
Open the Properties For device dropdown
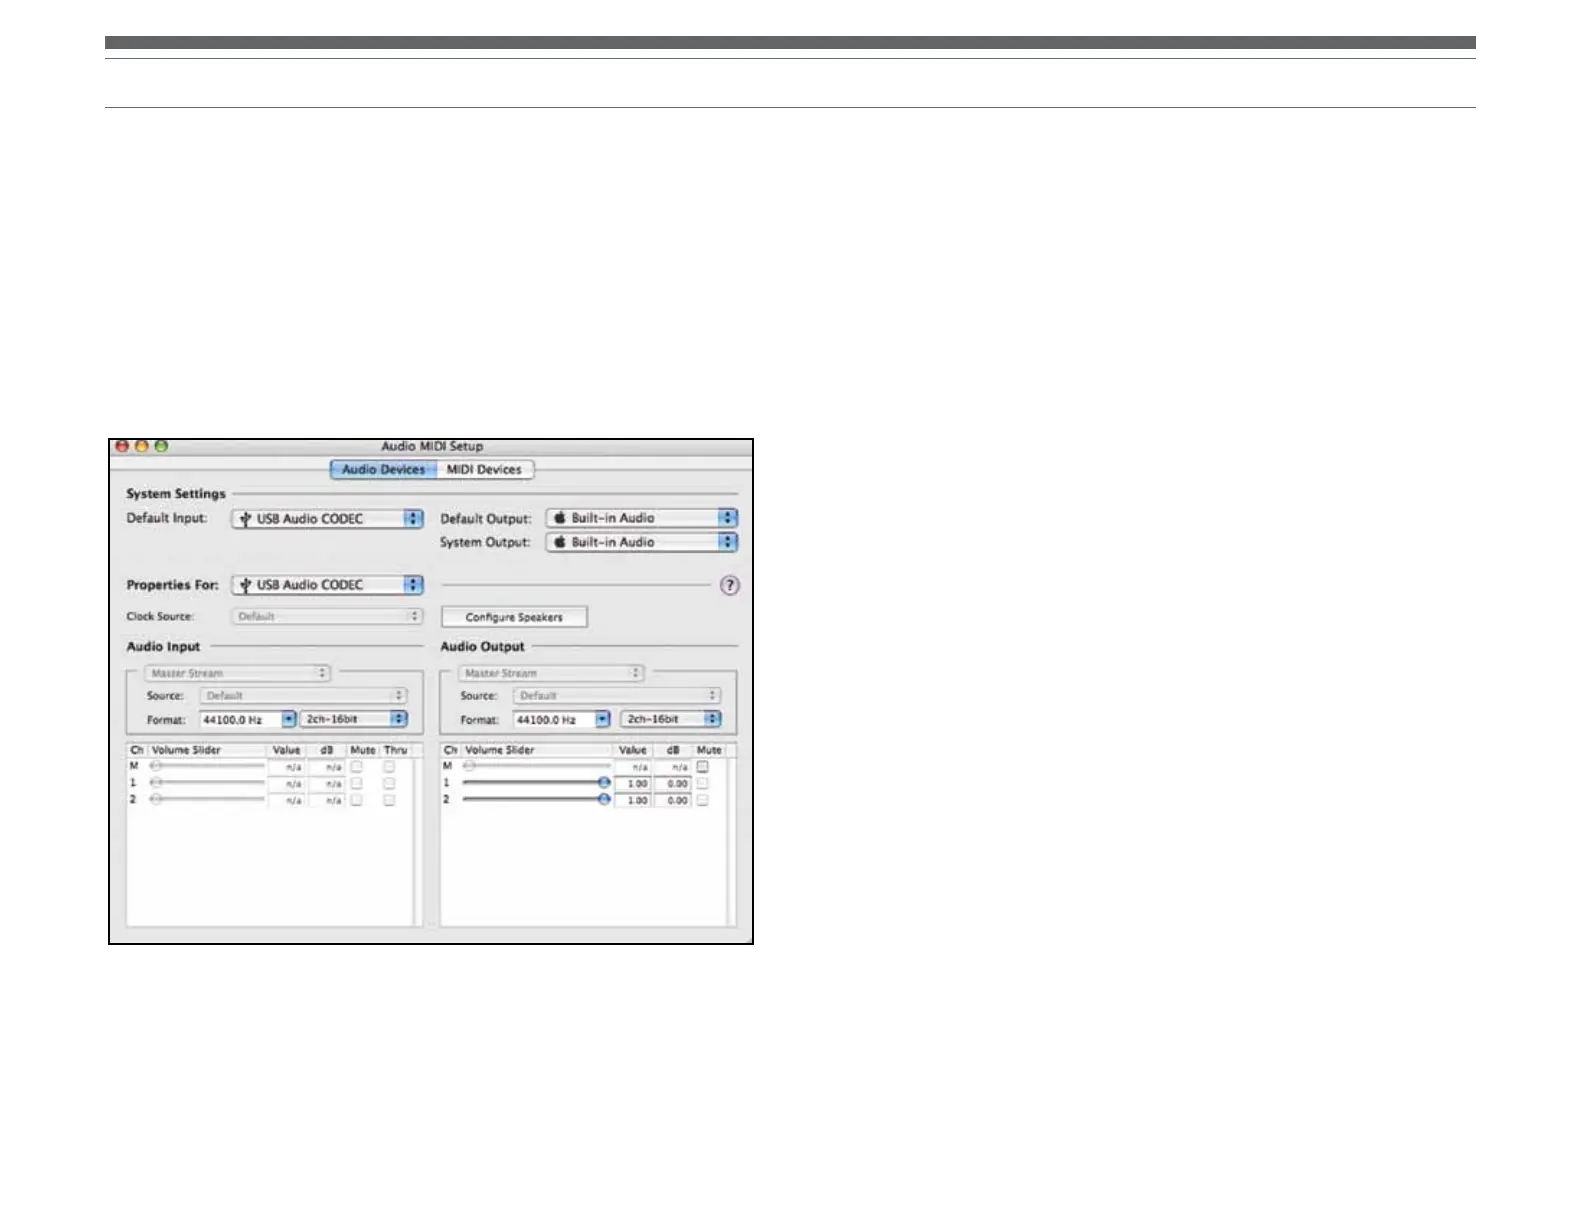coord(328,585)
